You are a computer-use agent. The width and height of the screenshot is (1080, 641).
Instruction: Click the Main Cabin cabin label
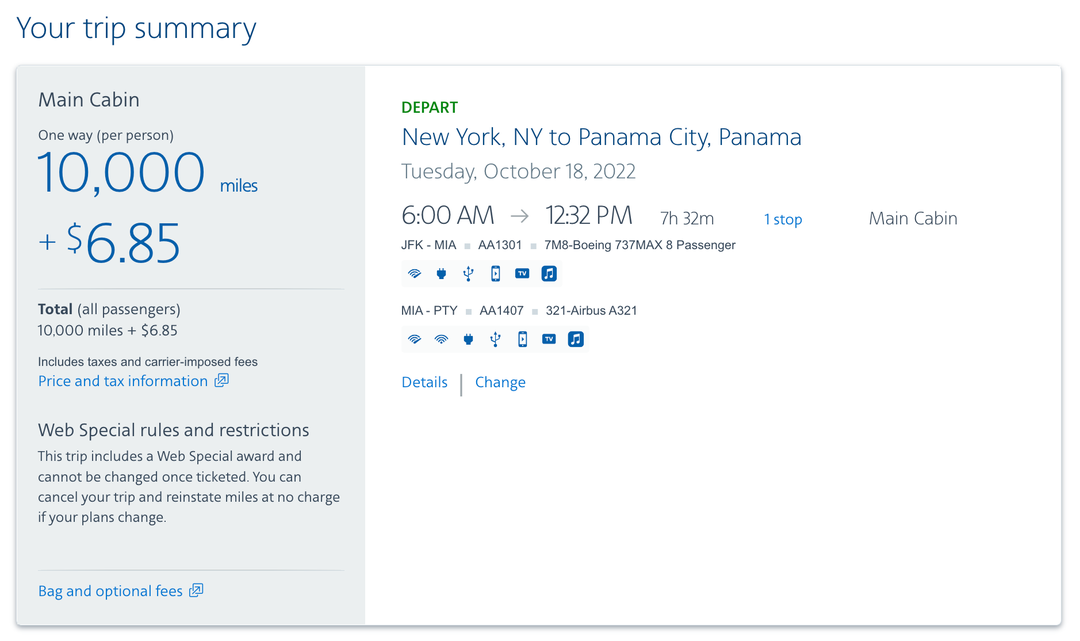tap(912, 218)
